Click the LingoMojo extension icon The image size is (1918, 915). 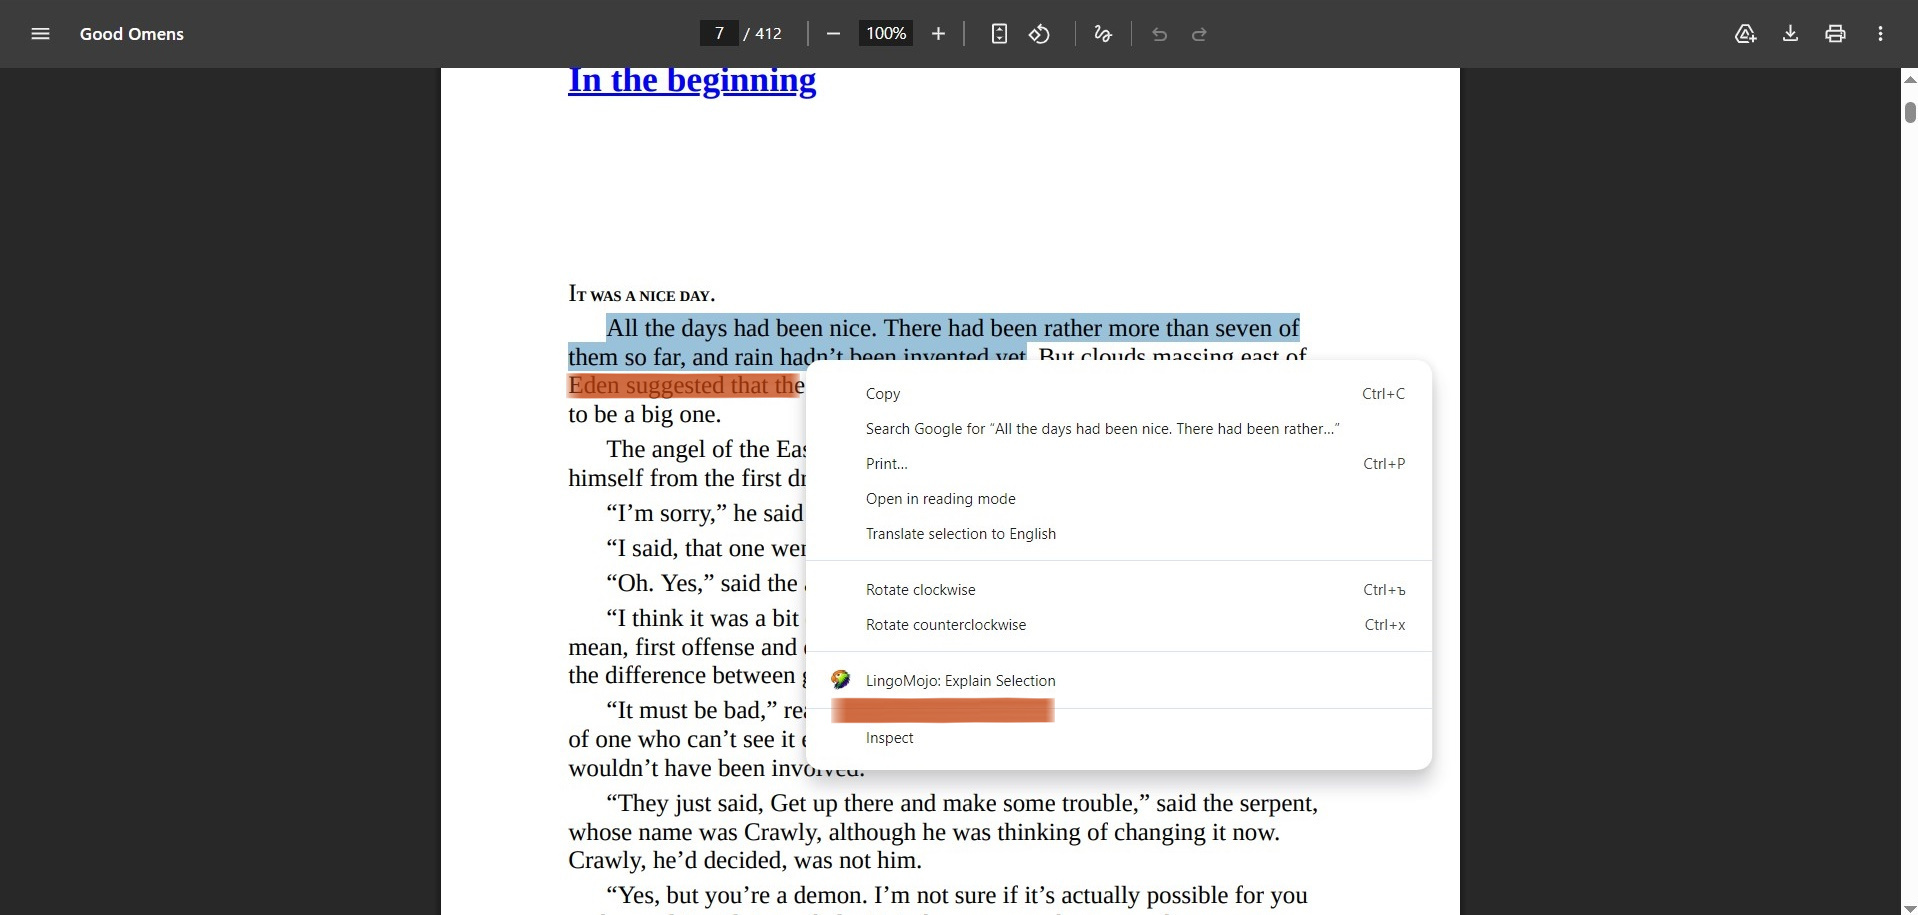[841, 680]
